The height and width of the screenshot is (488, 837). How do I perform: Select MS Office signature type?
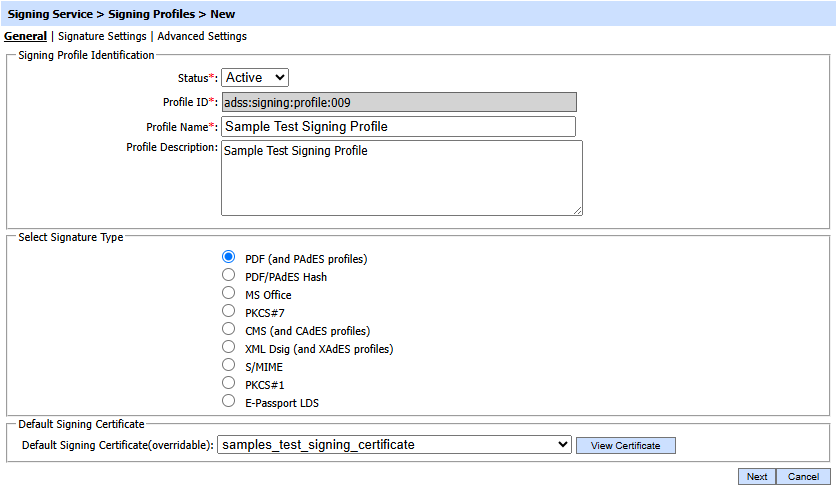click(228, 293)
